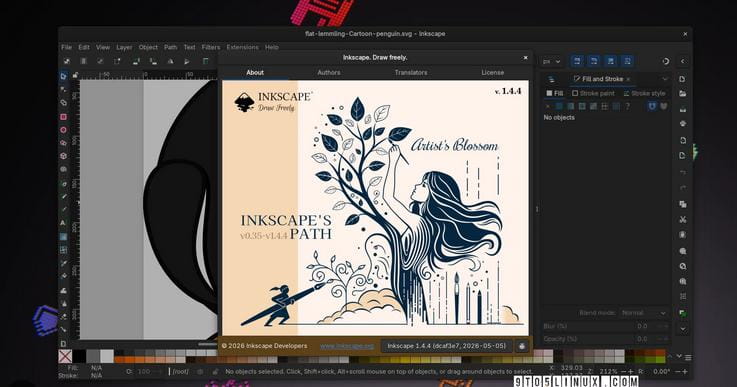Choose Unset paint question mark
Viewport: 737px width, 387px height.
coord(627,107)
